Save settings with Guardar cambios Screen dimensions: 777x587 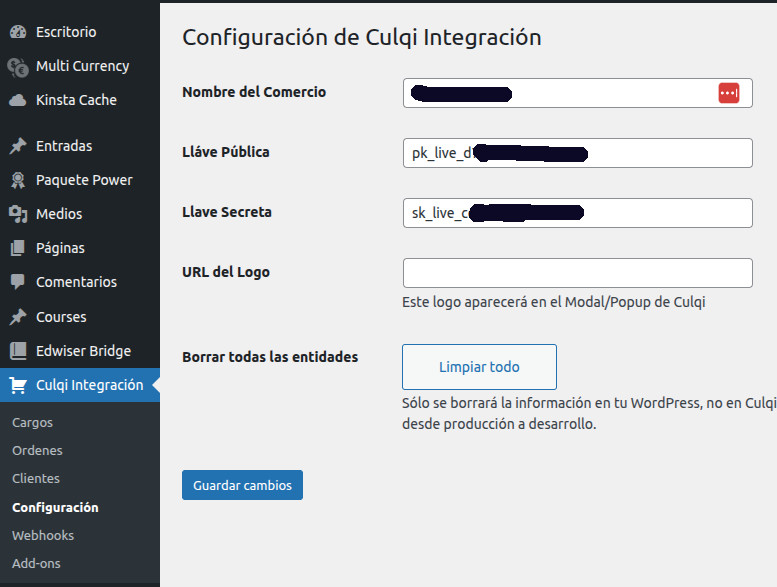point(242,485)
